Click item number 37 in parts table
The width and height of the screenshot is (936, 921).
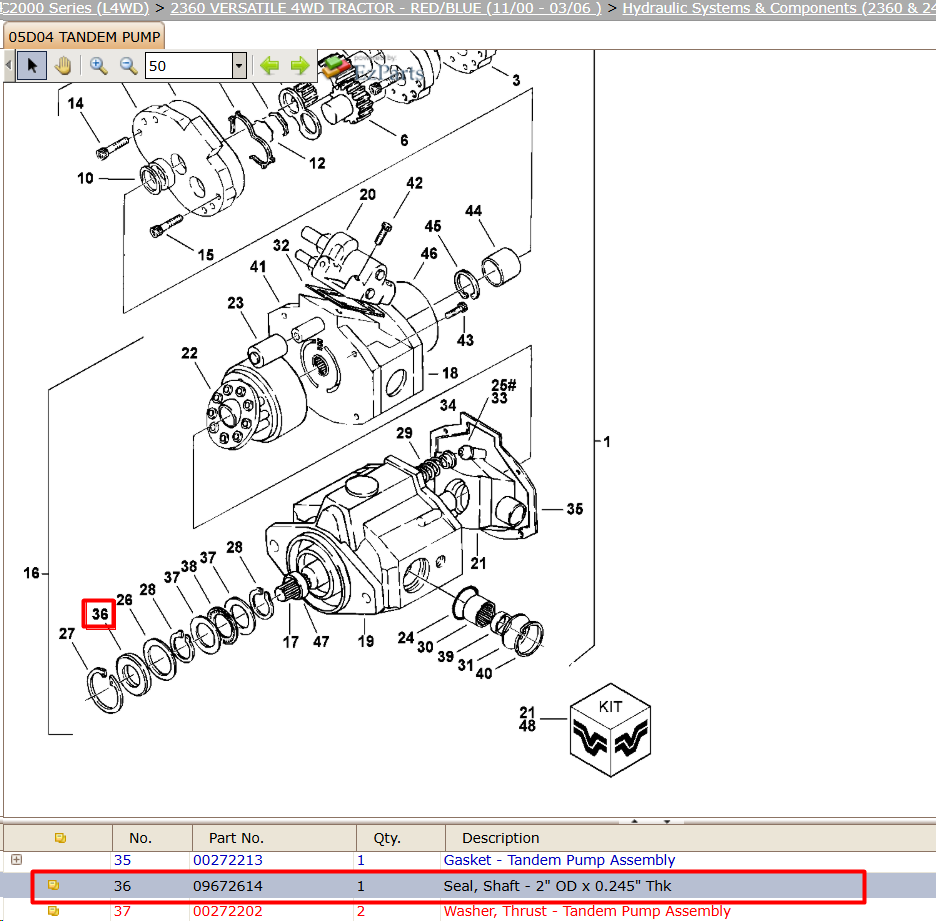[122, 911]
